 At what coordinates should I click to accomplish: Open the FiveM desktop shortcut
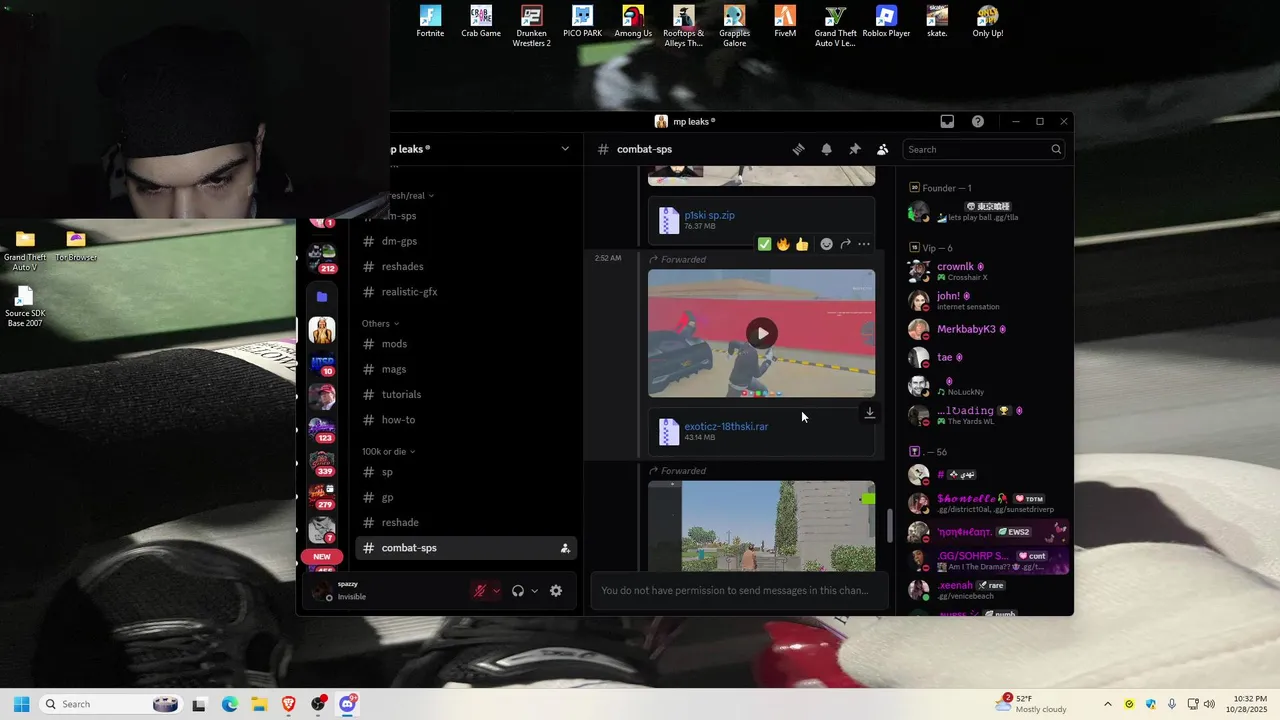pos(785,22)
